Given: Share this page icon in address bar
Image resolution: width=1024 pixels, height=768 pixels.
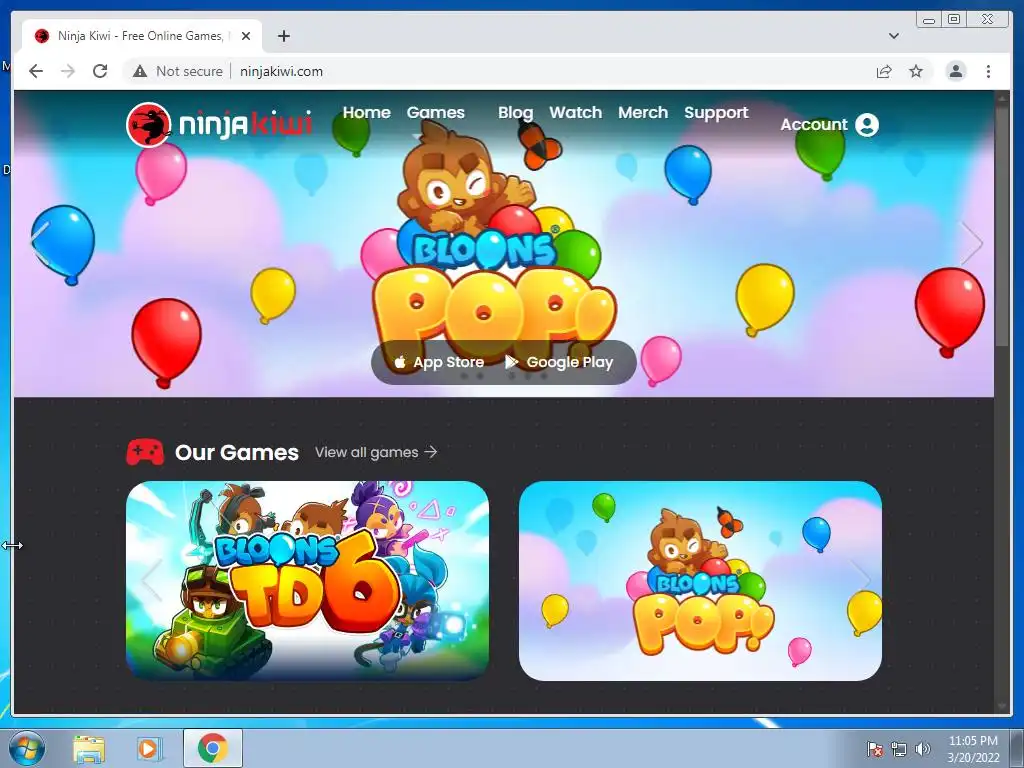Looking at the screenshot, I should 884,71.
